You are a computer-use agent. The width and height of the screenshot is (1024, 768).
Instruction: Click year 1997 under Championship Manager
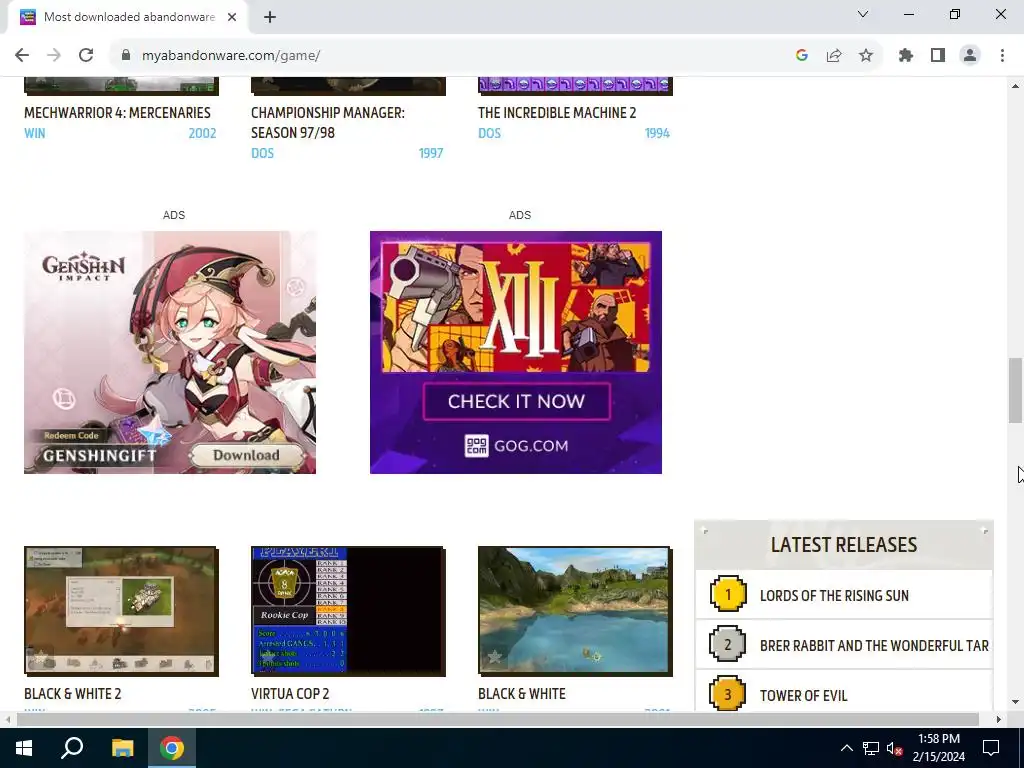tap(431, 153)
